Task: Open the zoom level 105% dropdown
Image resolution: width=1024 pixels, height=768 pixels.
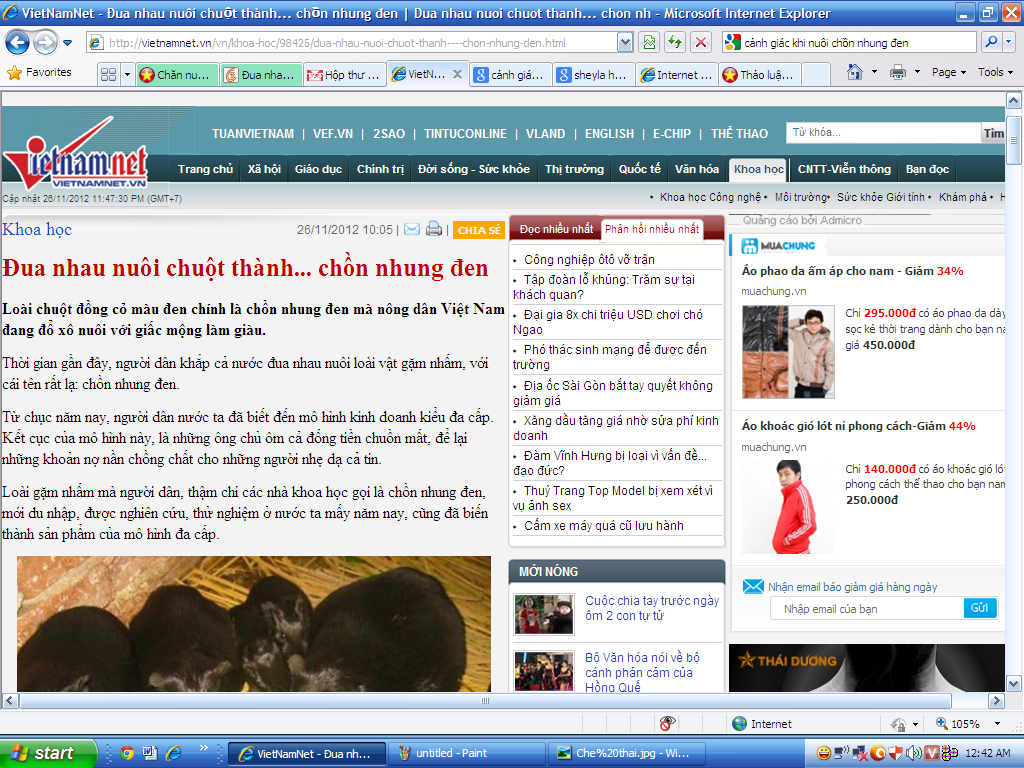Action: [997, 724]
